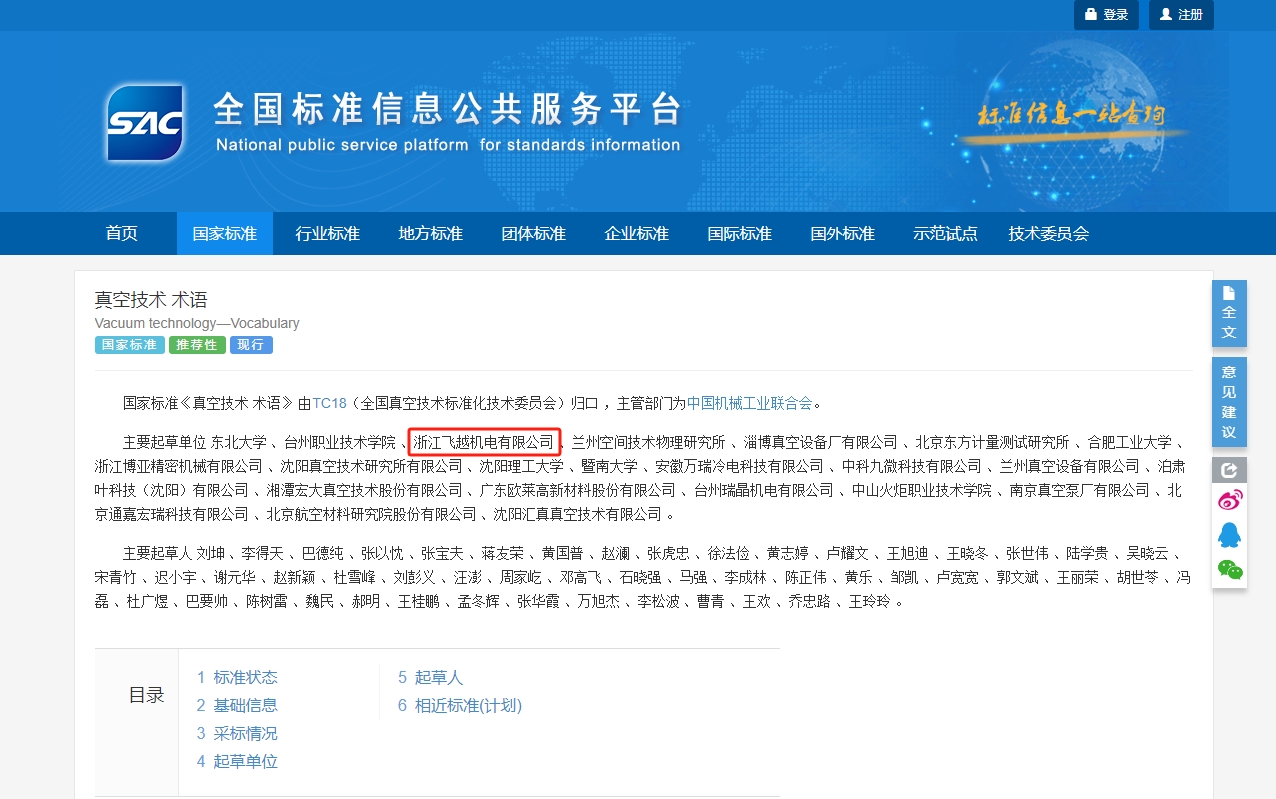This screenshot has width=1276, height=799.
Task: Open the 意见建议 feedback side button
Action: click(x=1229, y=402)
